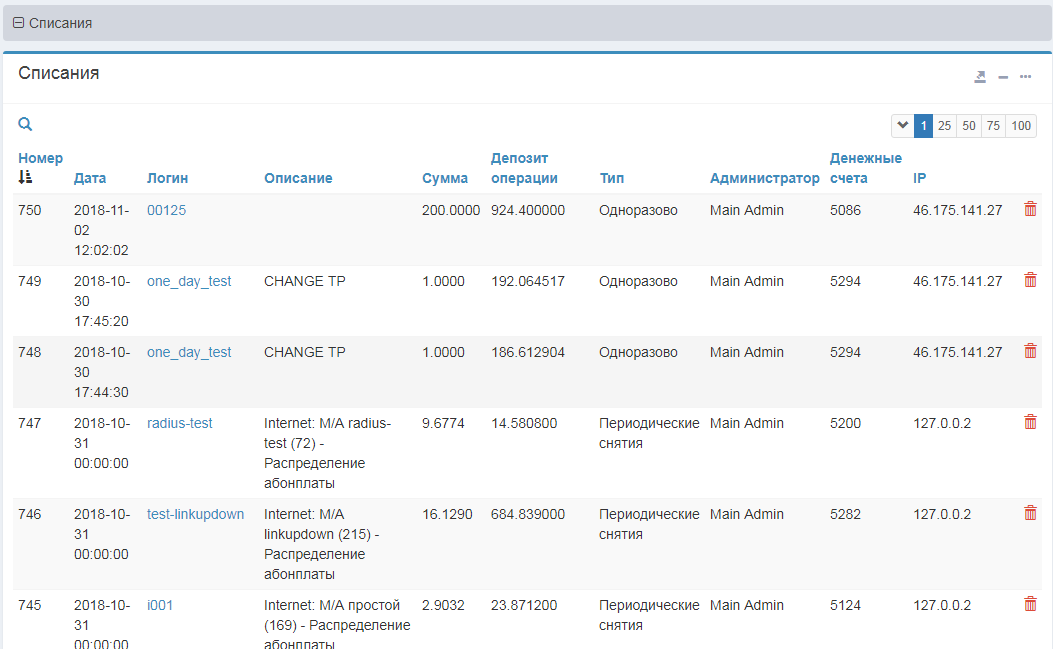Image resolution: width=1053 pixels, height=649 pixels.
Task: Collapse the Списания section via minus box
Action: [x=18, y=23]
